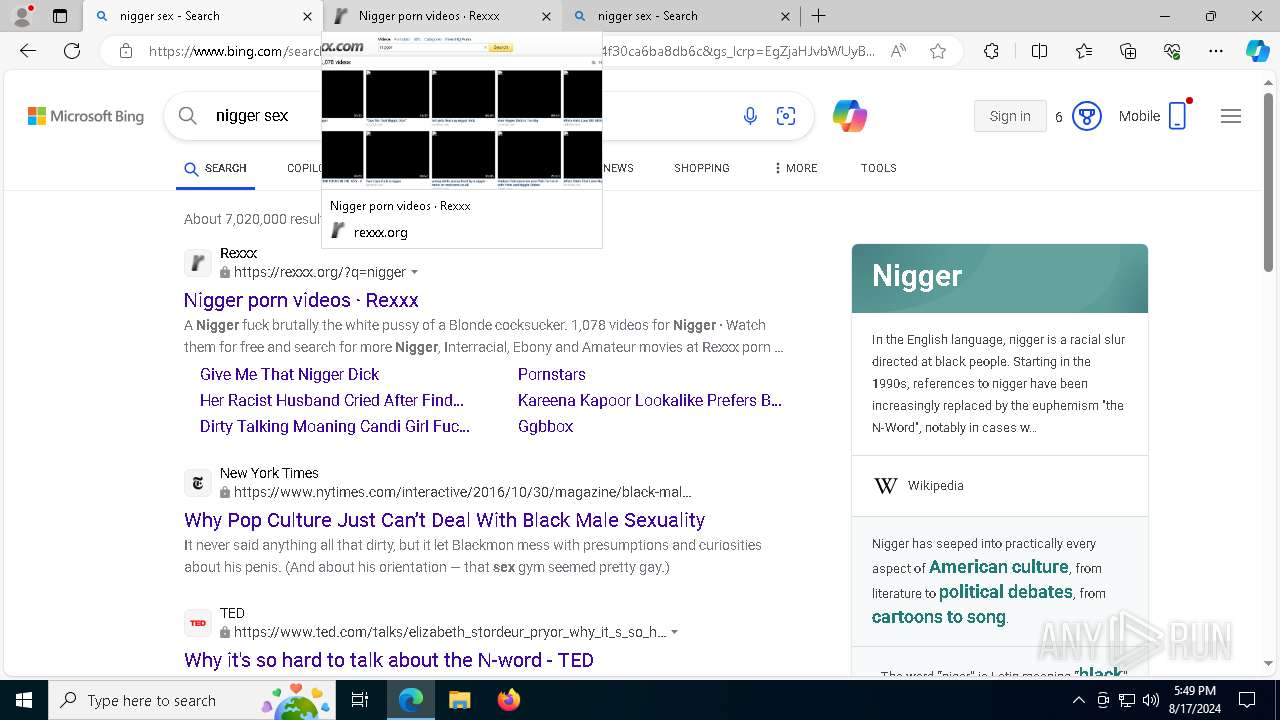Image resolution: width=1280 pixels, height=720 pixels.
Task: Click the magnifier search icon in the Bing search box
Action: (187, 116)
